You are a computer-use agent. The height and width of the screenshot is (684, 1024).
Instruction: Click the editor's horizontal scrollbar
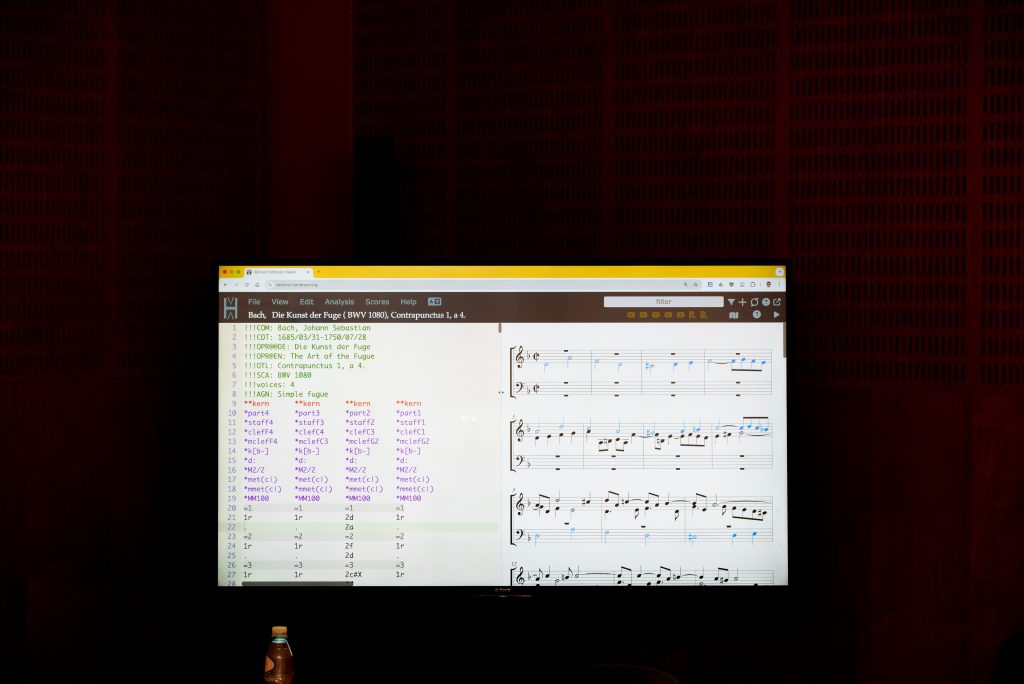tap(297, 583)
